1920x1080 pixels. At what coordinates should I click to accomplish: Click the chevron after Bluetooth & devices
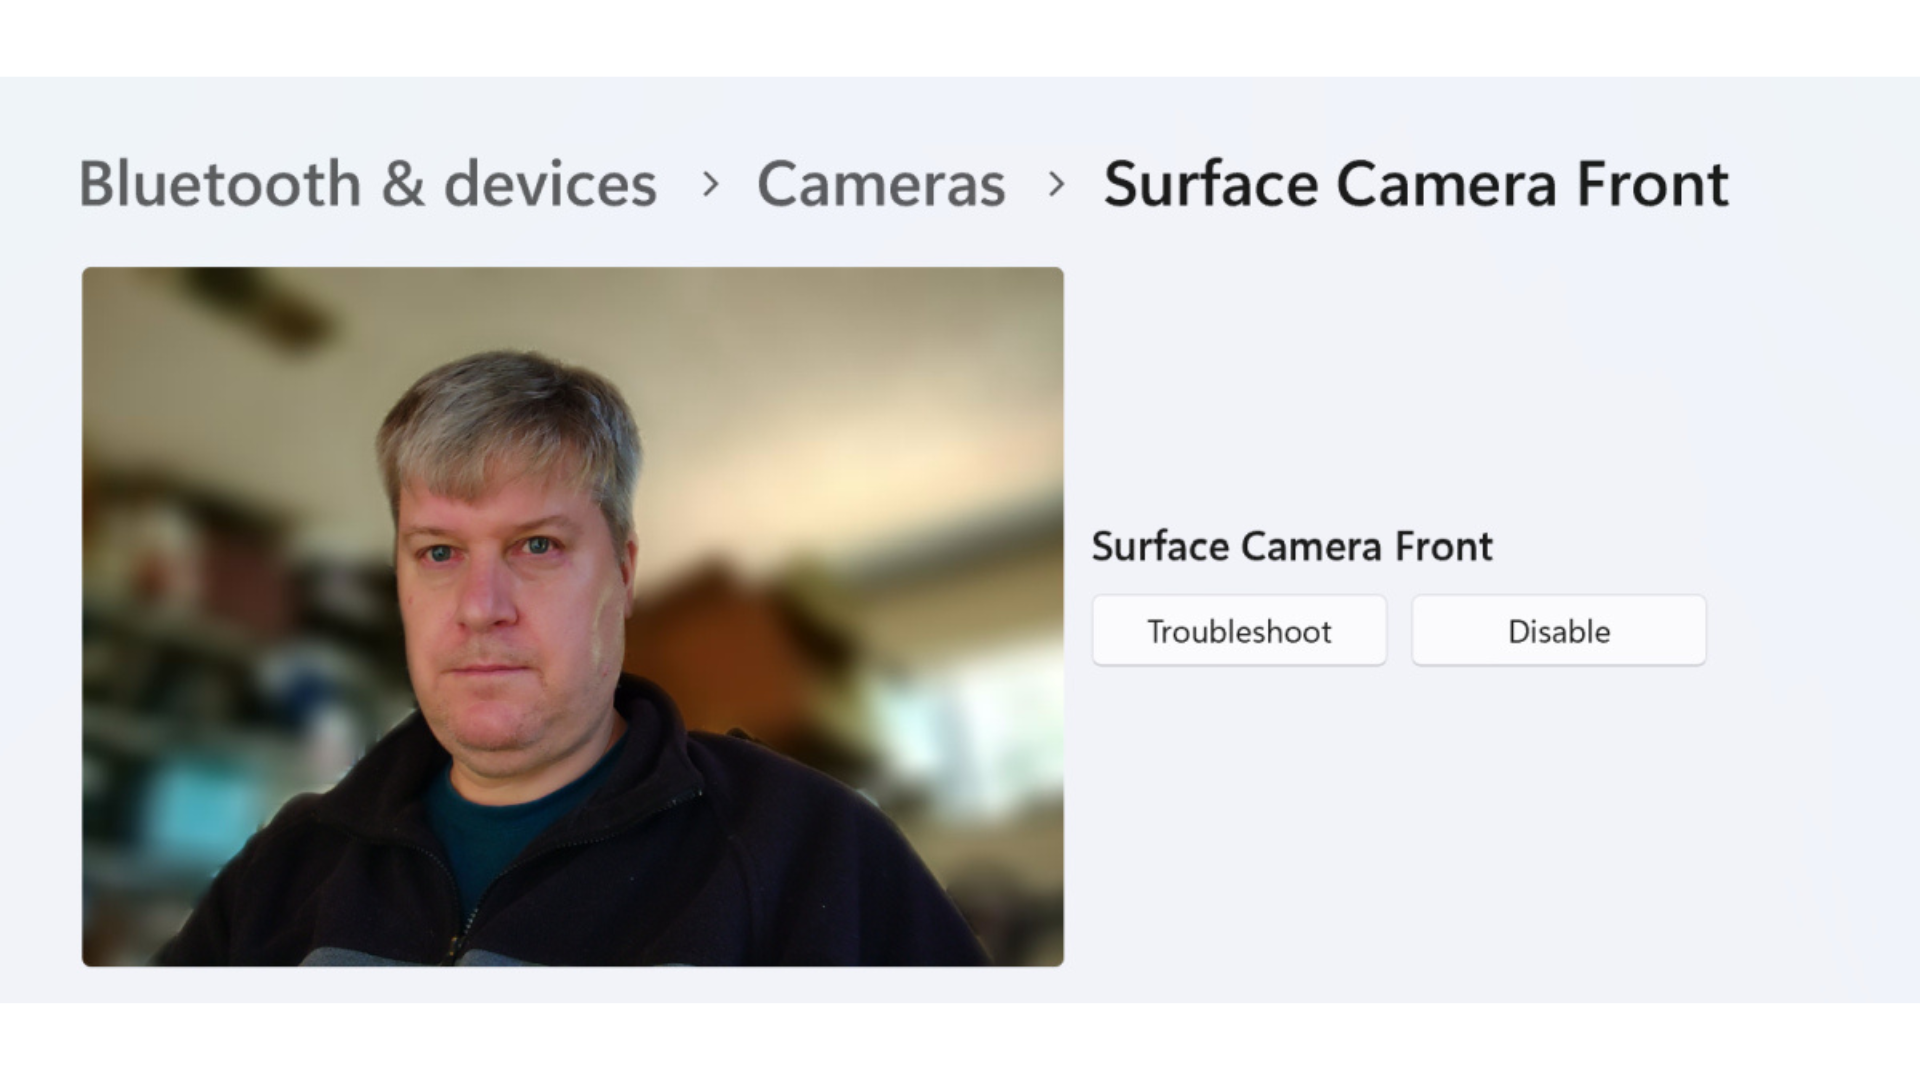(710, 184)
